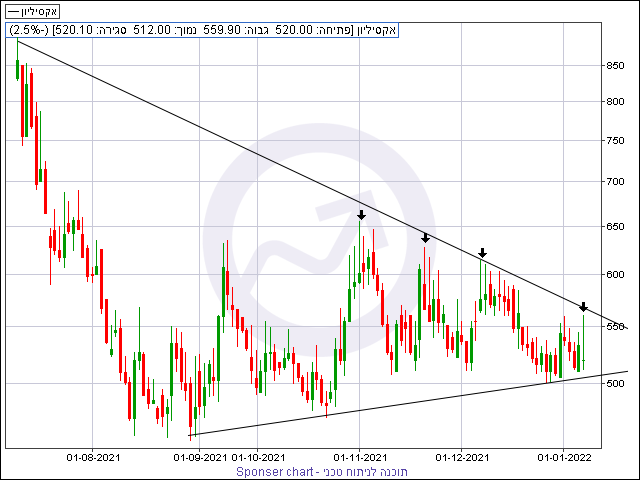The height and width of the screenshot is (480, 640).
Task: Click the 800 price axis label
Action: point(615,102)
